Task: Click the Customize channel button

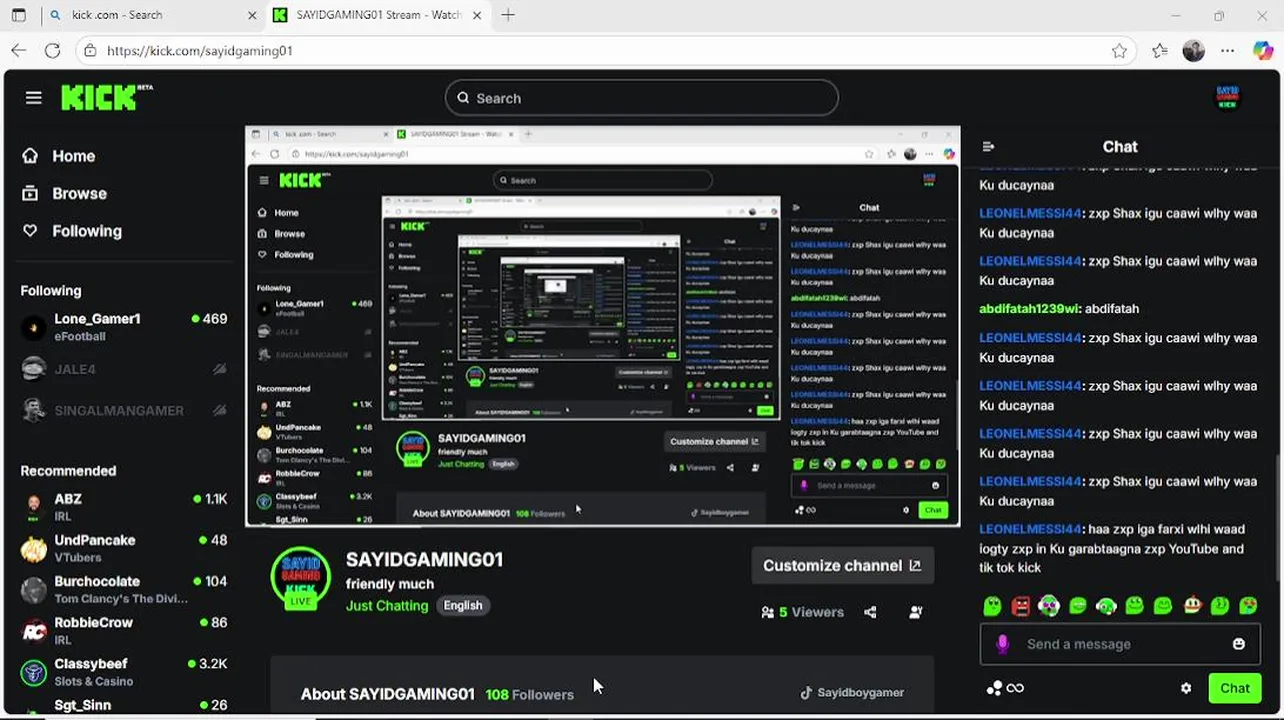Action: pos(842,565)
